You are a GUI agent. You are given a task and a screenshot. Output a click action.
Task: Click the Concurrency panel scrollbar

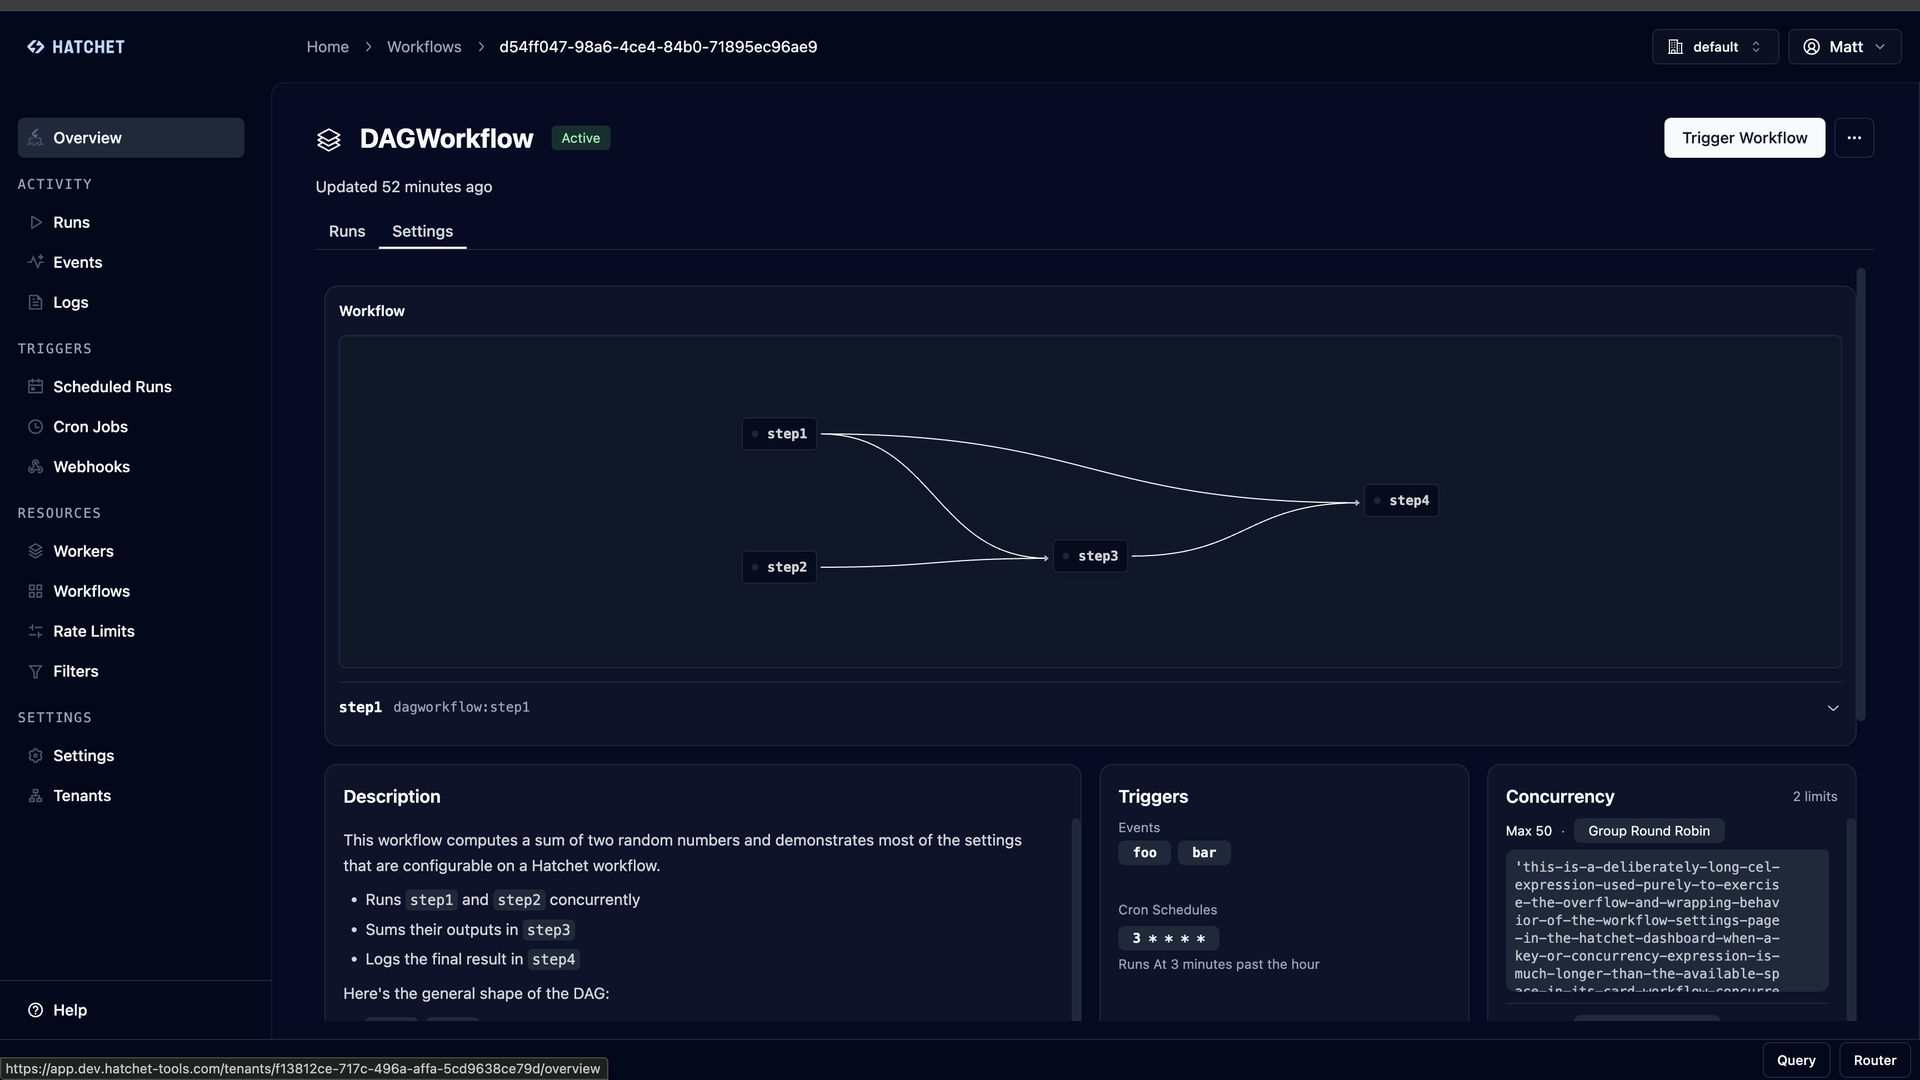click(1851, 920)
